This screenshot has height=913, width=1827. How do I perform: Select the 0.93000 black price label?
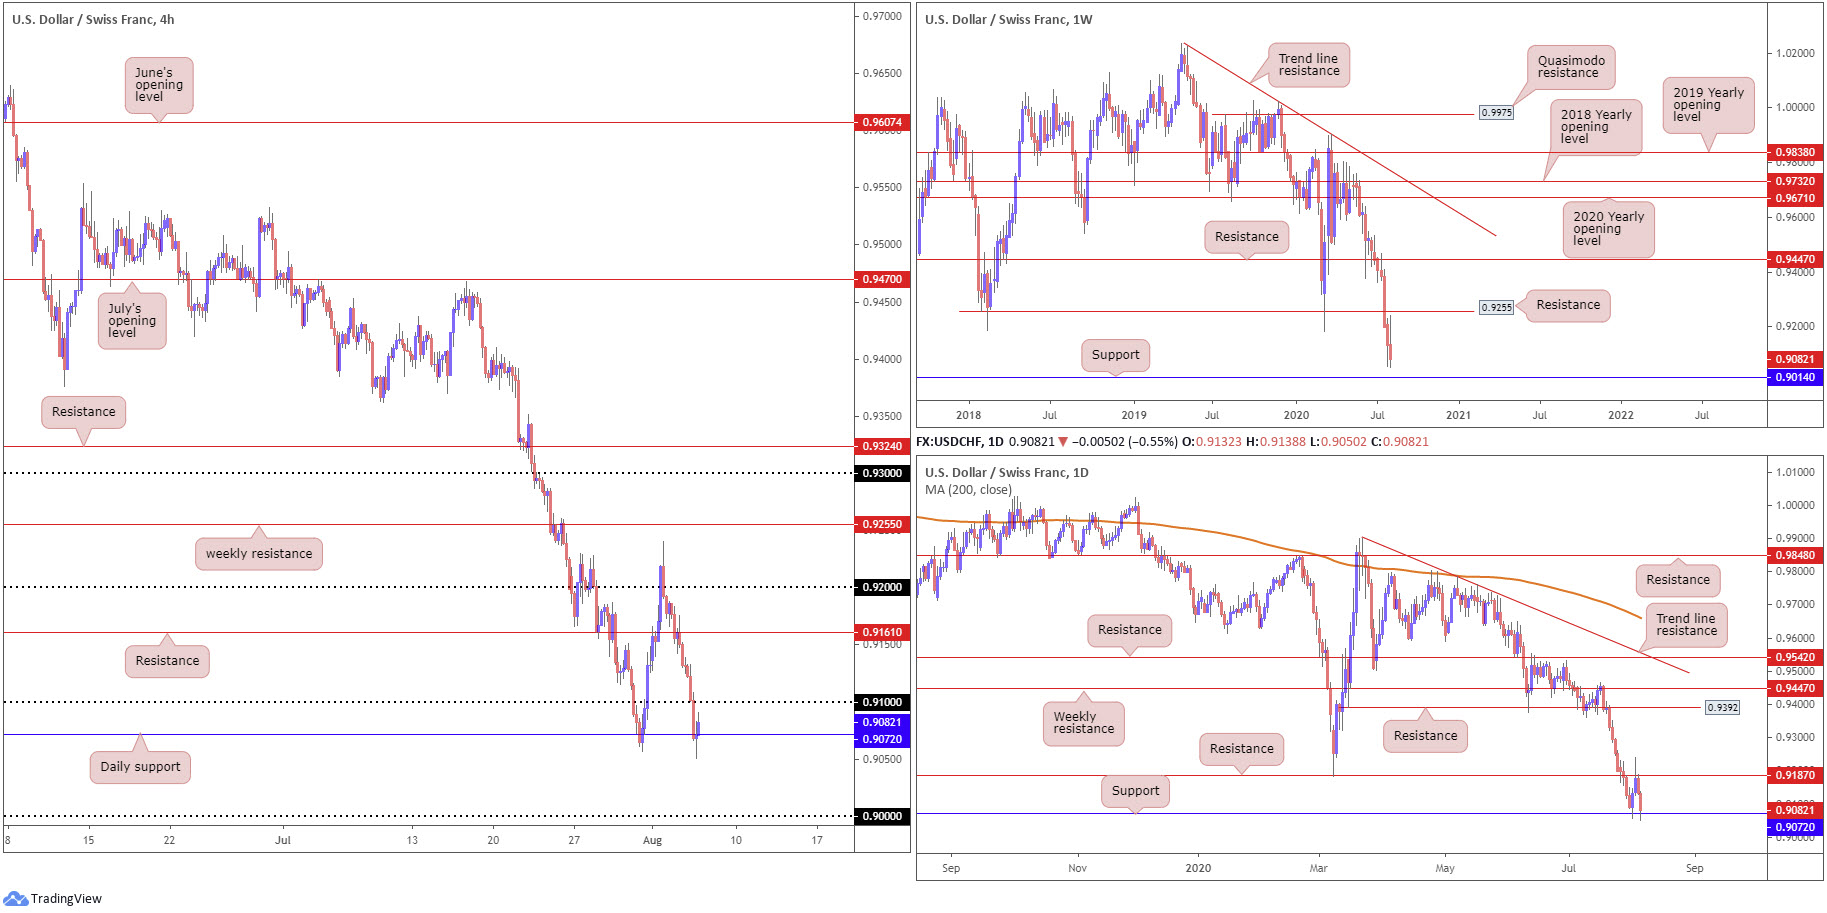(x=882, y=473)
